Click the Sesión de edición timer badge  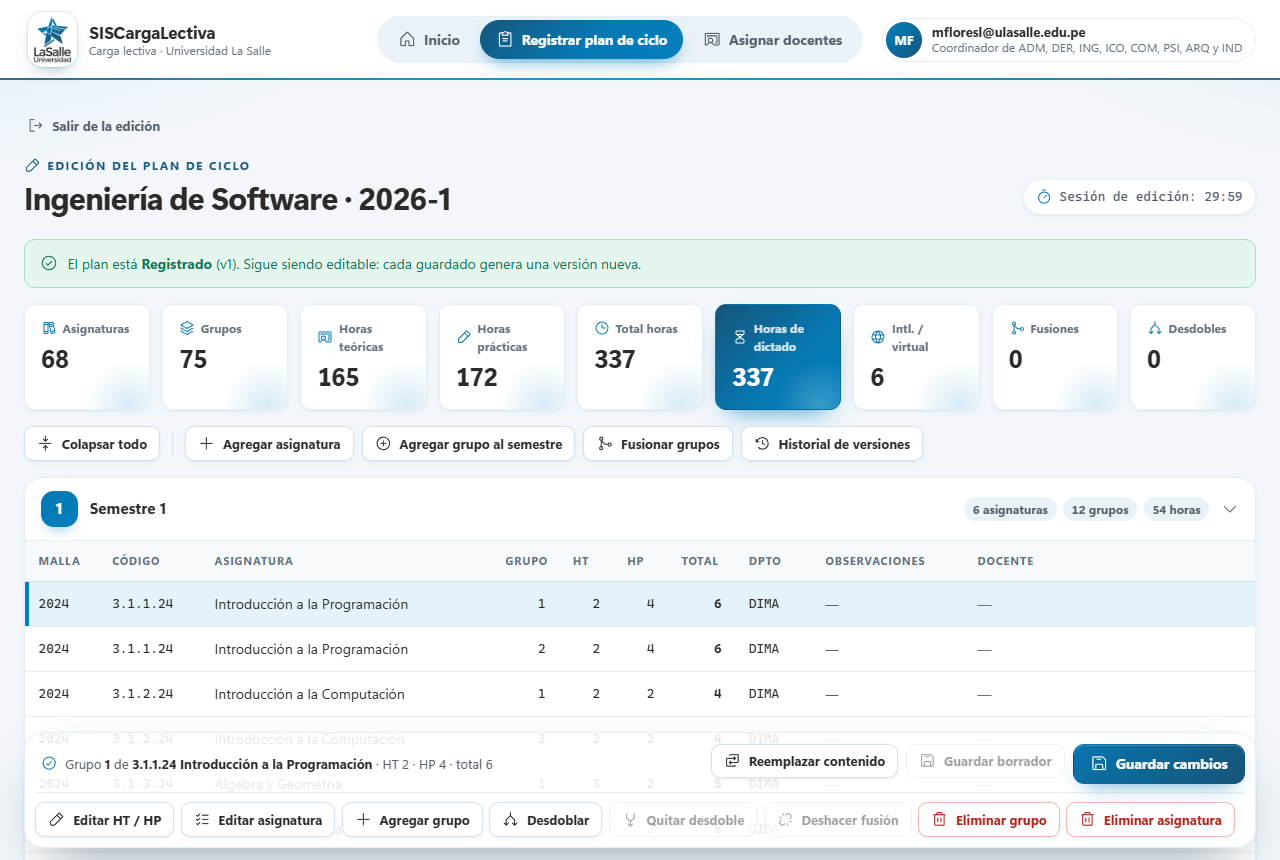[1140, 197]
